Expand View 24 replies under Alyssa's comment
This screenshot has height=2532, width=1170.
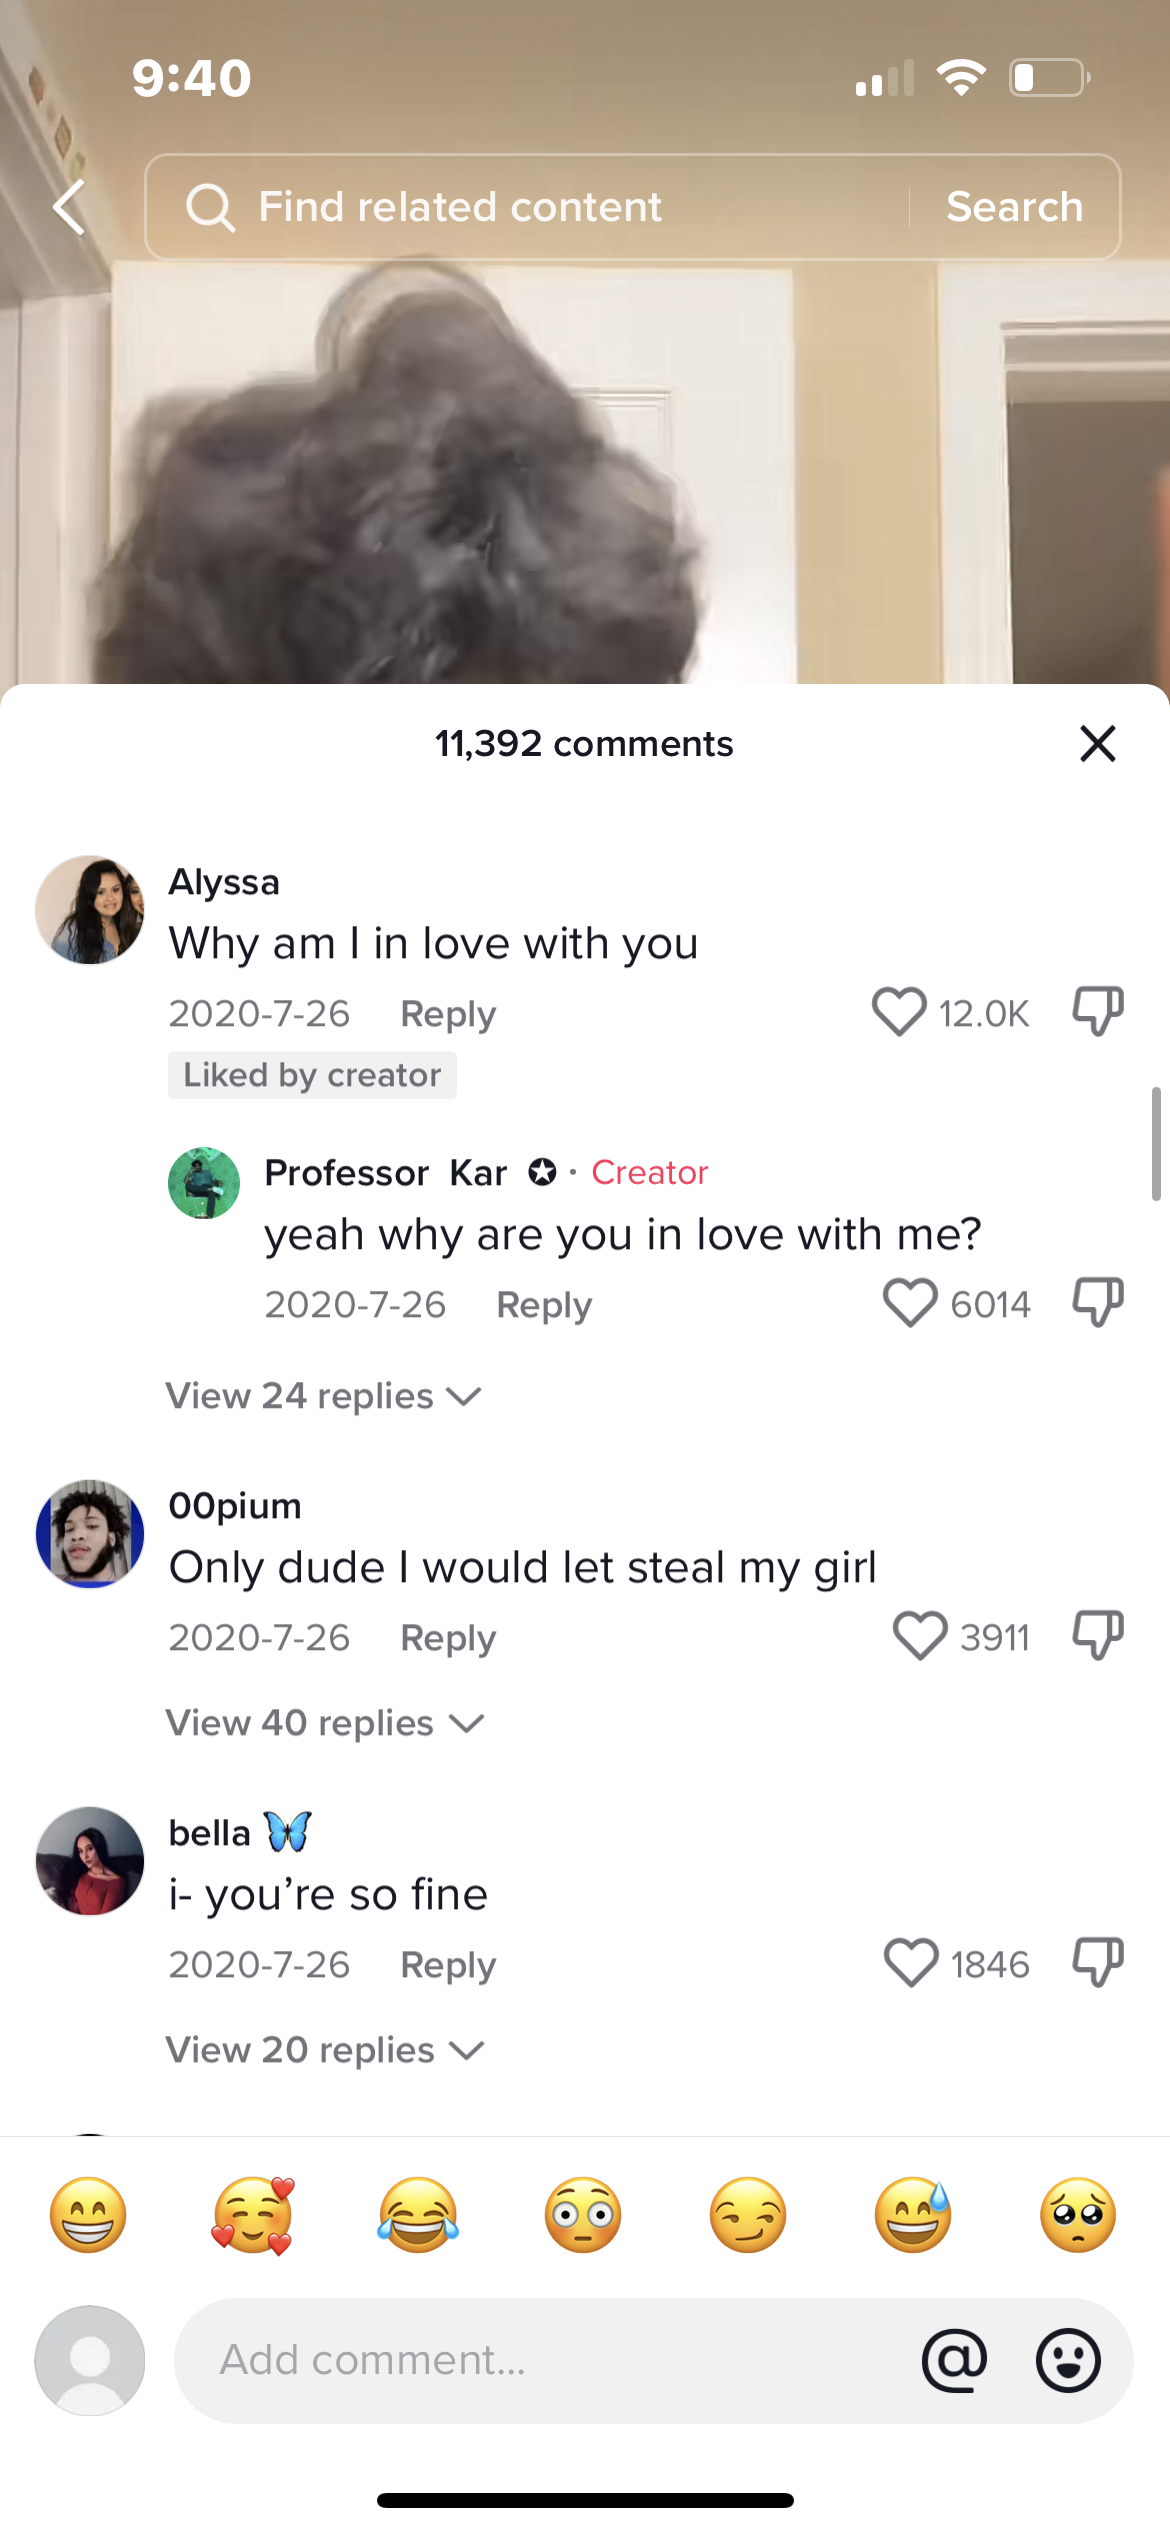pyautogui.click(x=324, y=1395)
